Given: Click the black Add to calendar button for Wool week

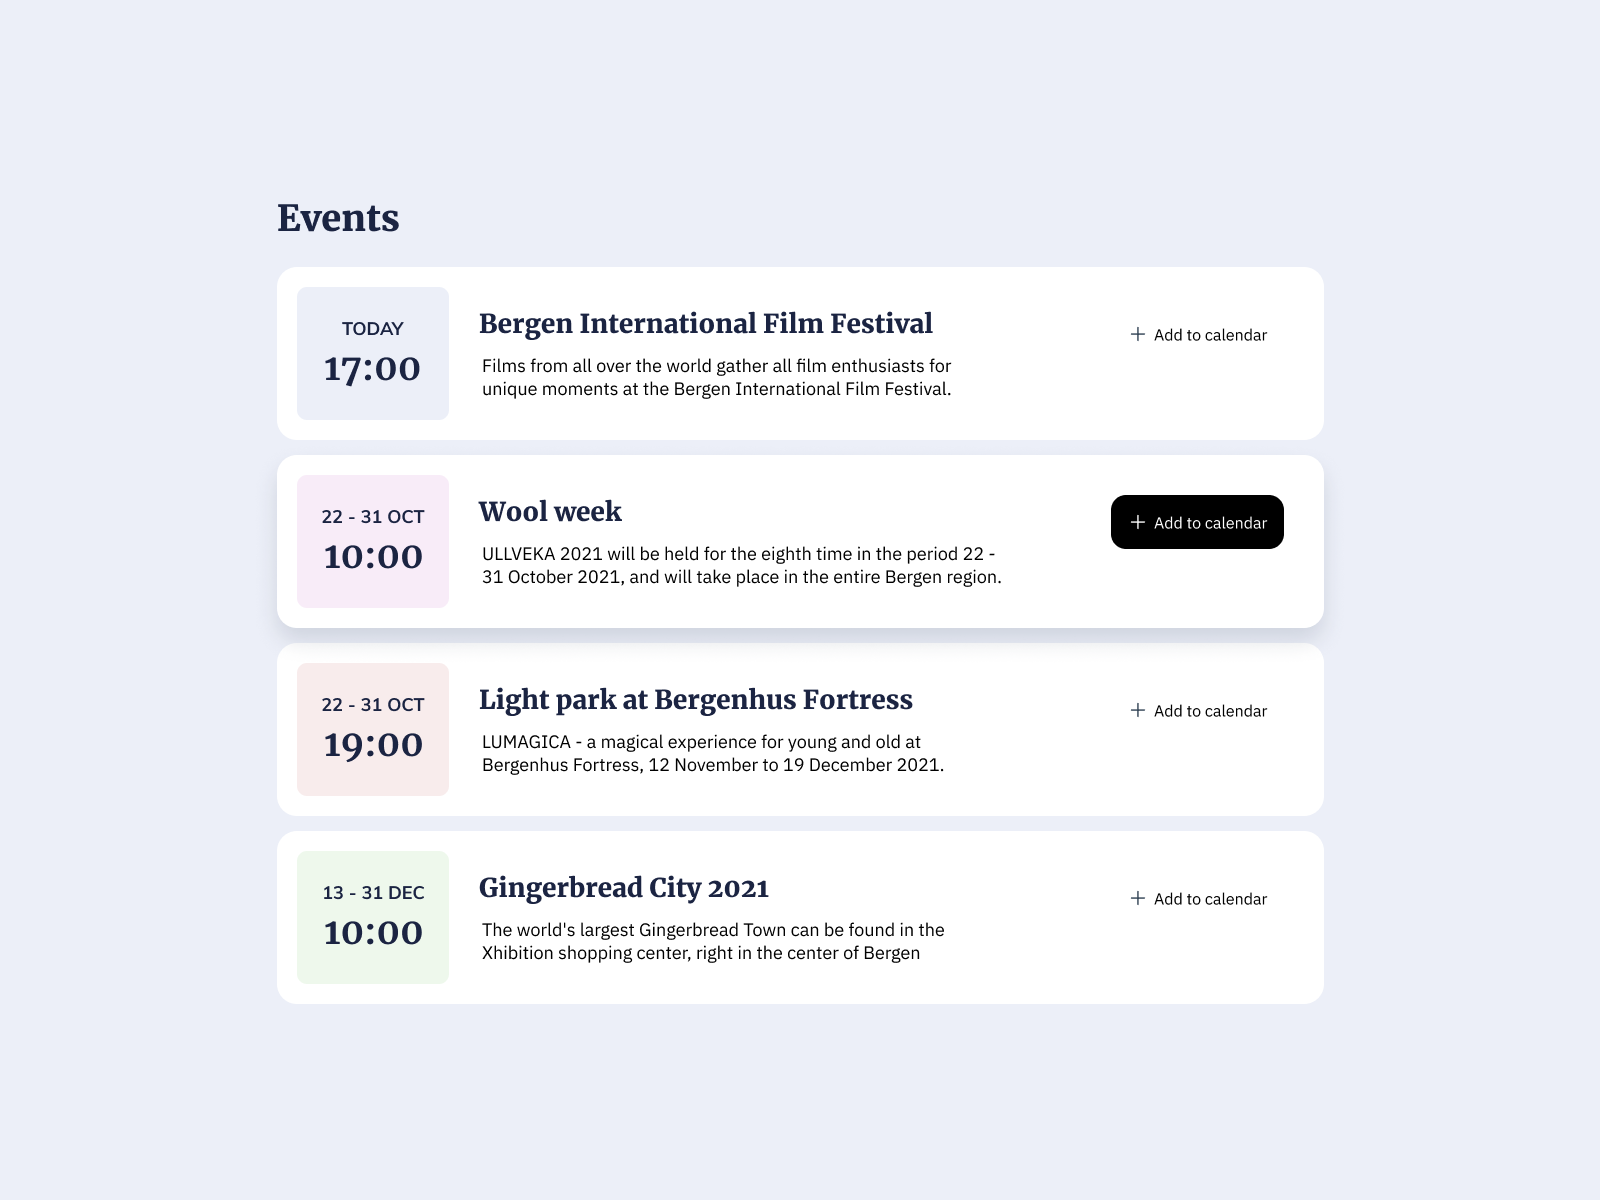Looking at the screenshot, I should click(x=1197, y=522).
